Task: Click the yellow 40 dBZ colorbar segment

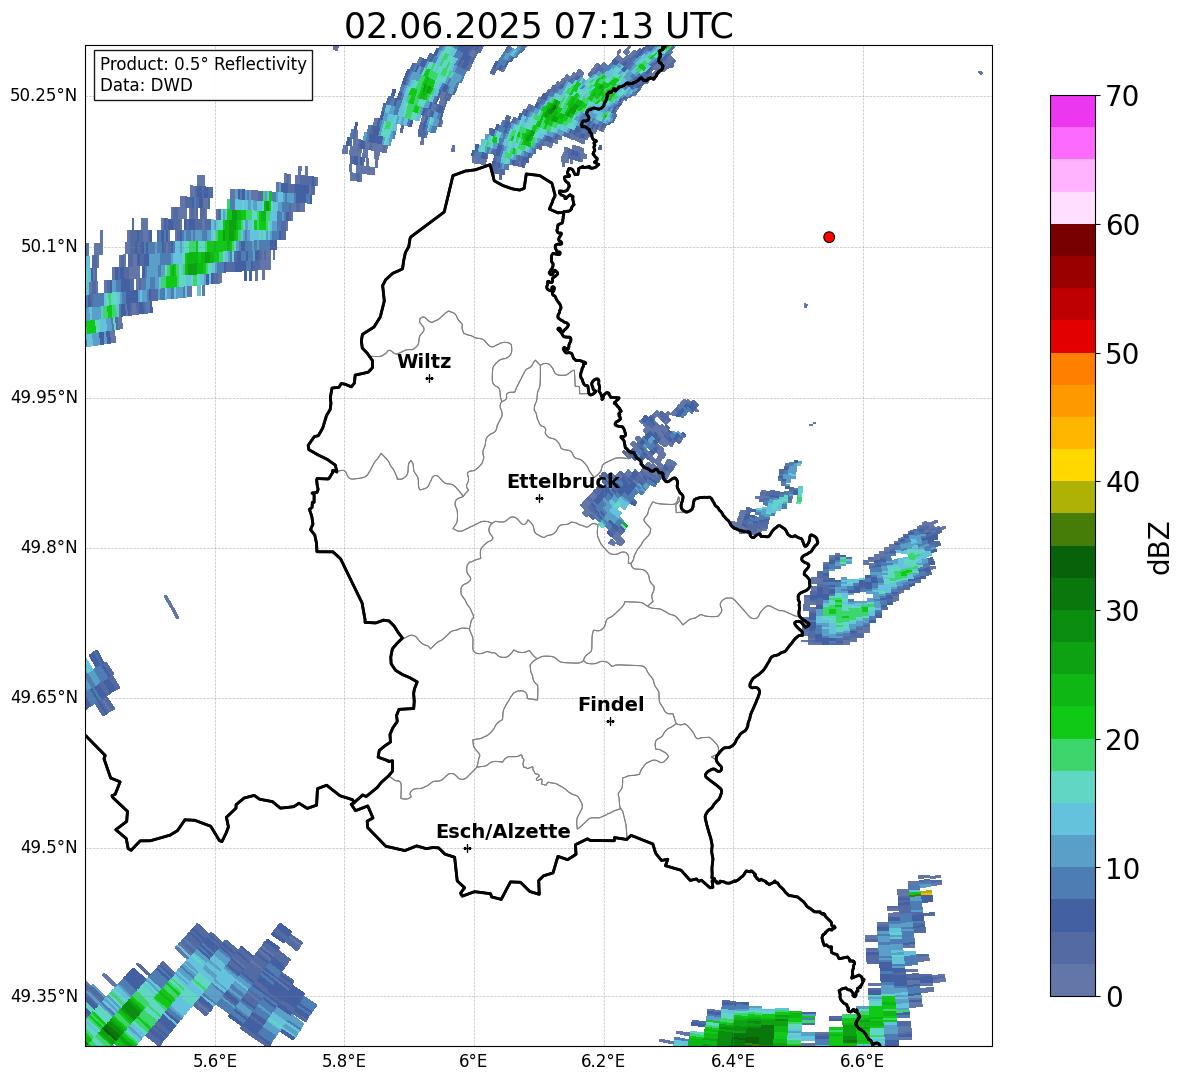Action: click(1072, 465)
